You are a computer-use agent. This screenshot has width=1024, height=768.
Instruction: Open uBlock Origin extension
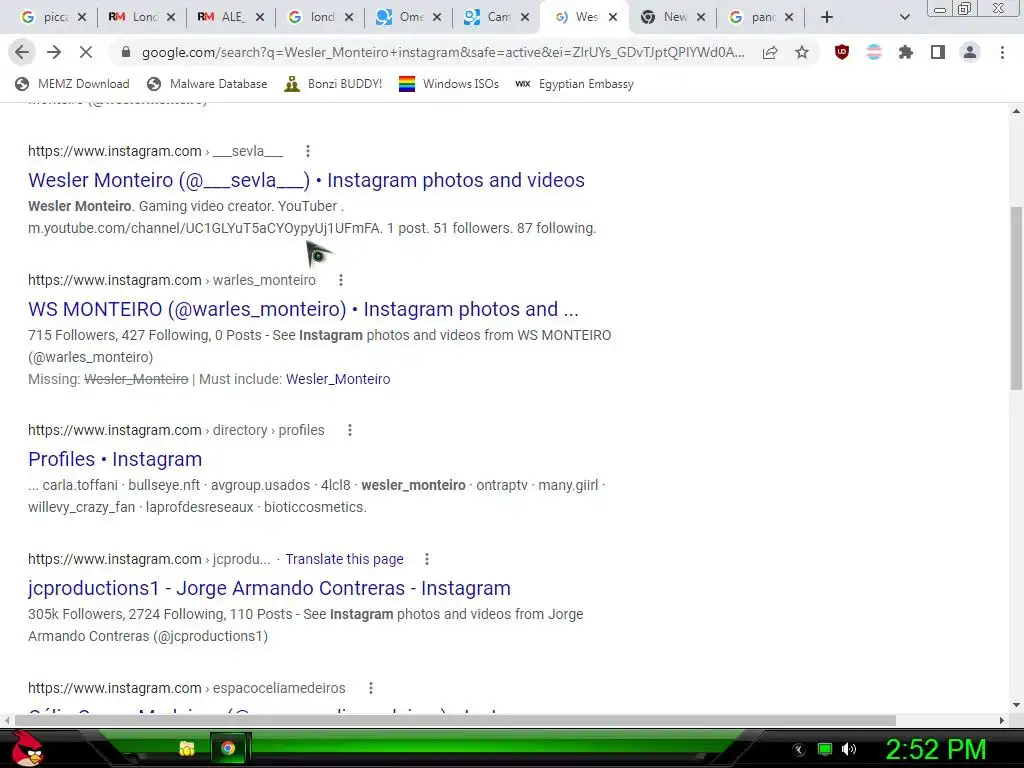pos(842,52)
